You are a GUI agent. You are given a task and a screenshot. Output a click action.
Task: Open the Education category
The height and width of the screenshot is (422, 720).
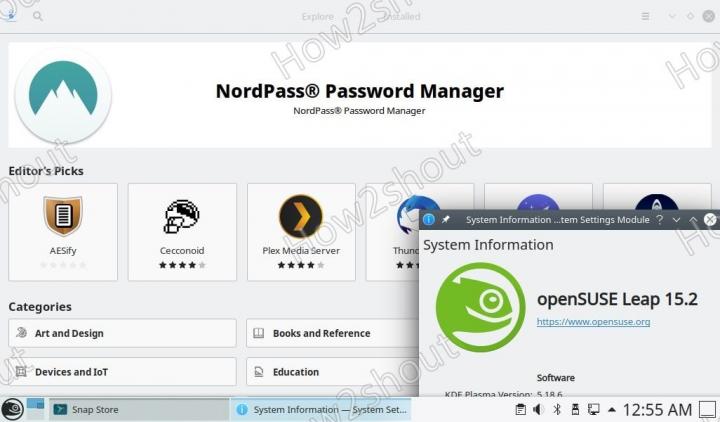pyautogui.click(x=332, y=372)
